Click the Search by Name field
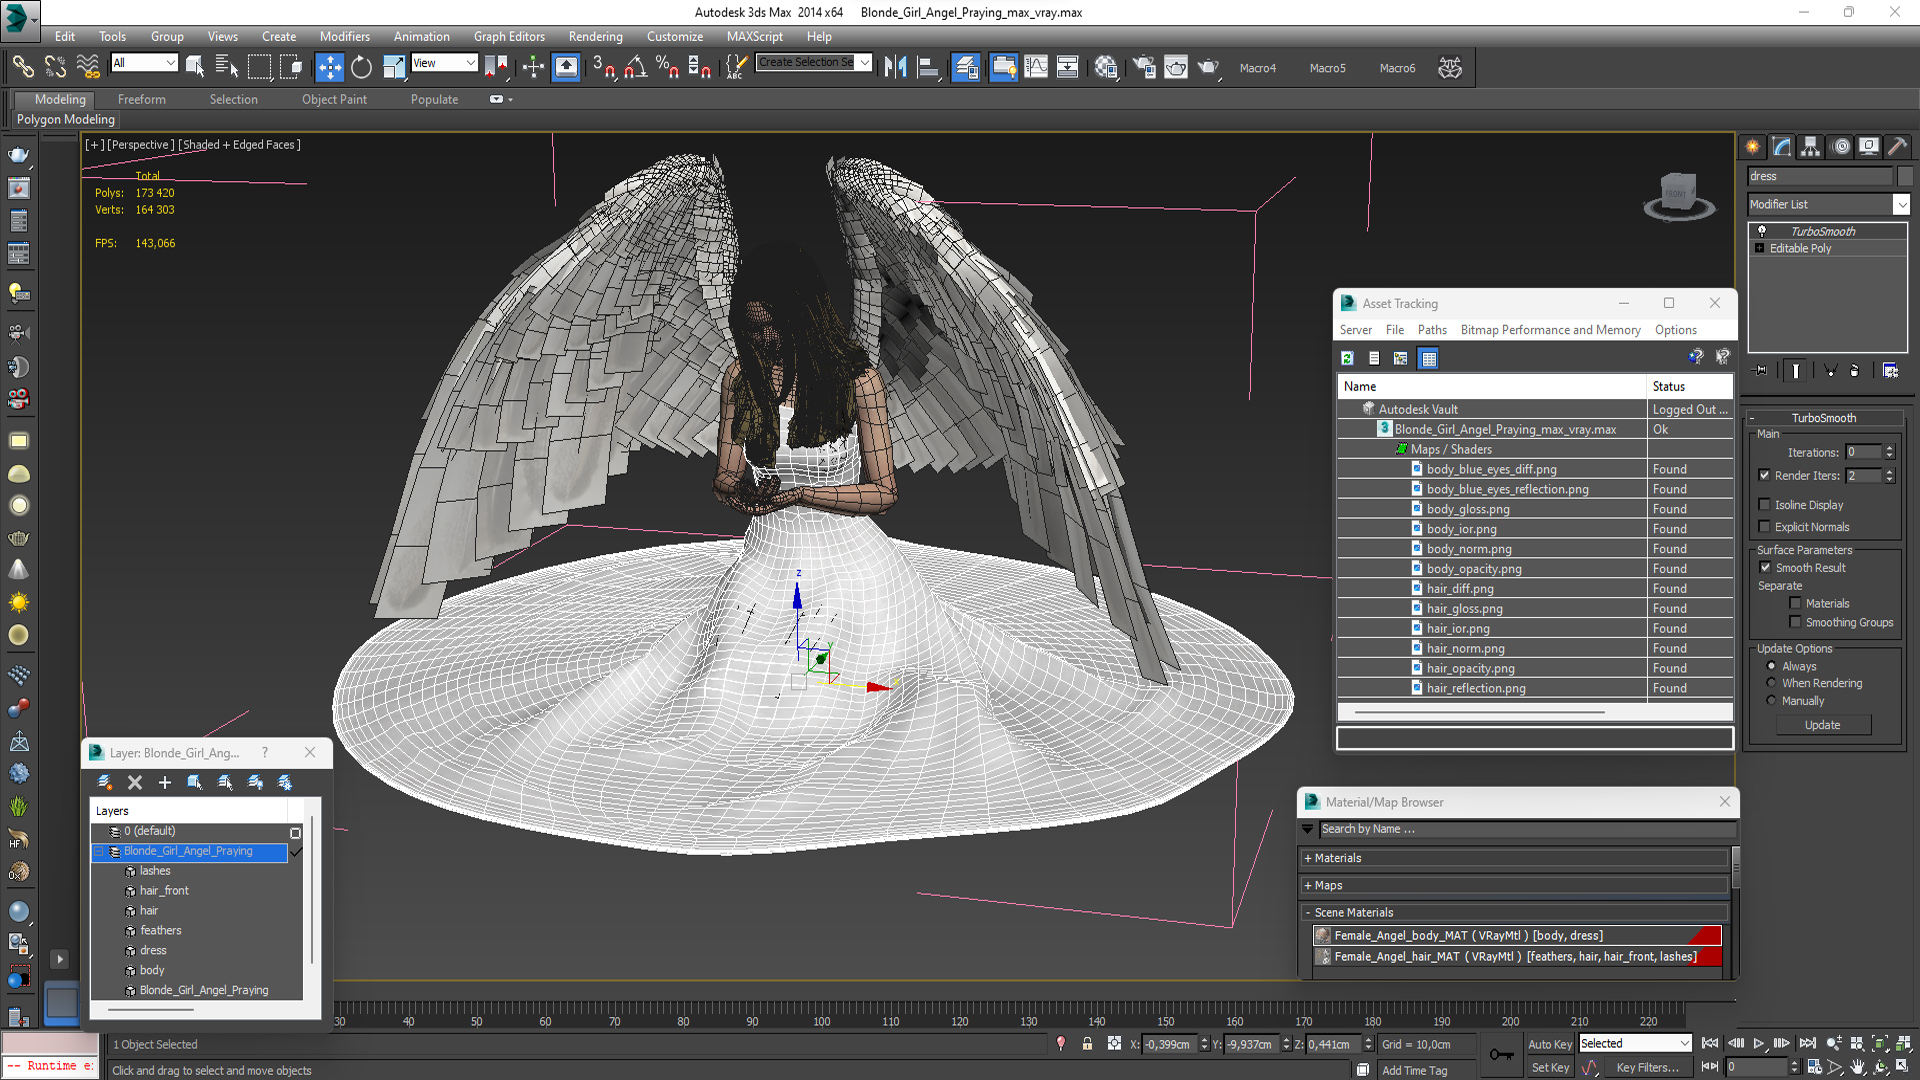The image size is (1920, 1080). [1526, 829]
